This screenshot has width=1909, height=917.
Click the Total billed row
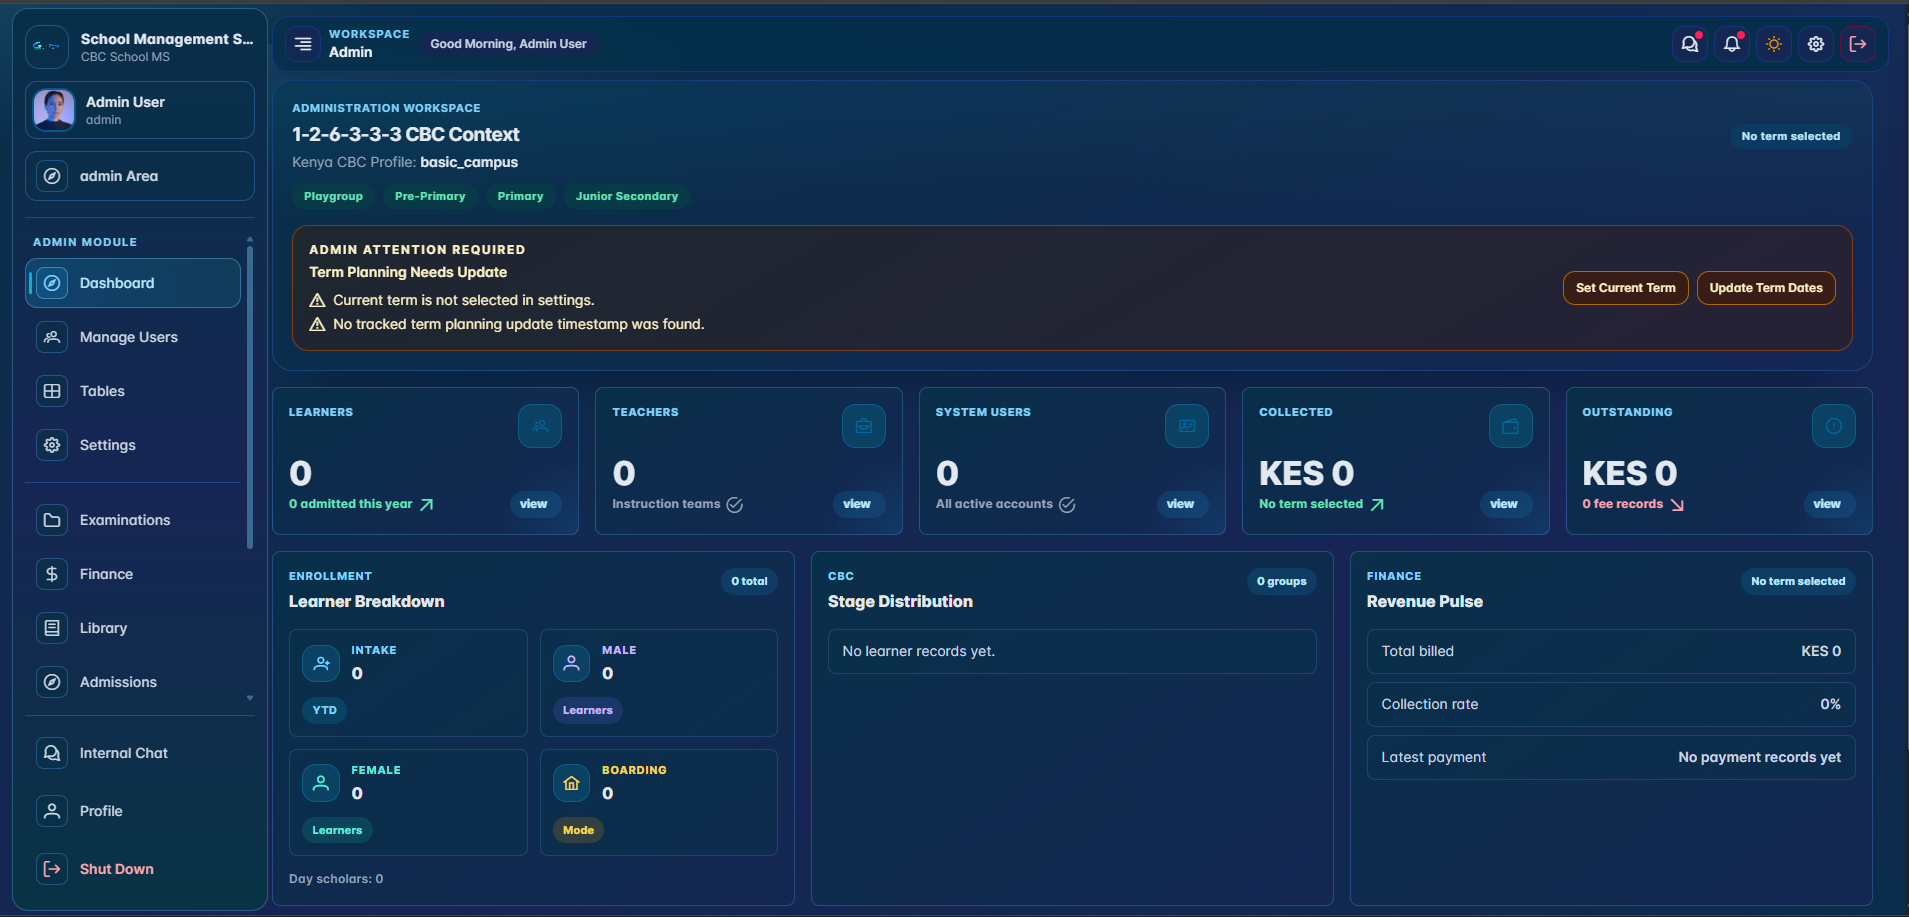tap(1611, 651)
